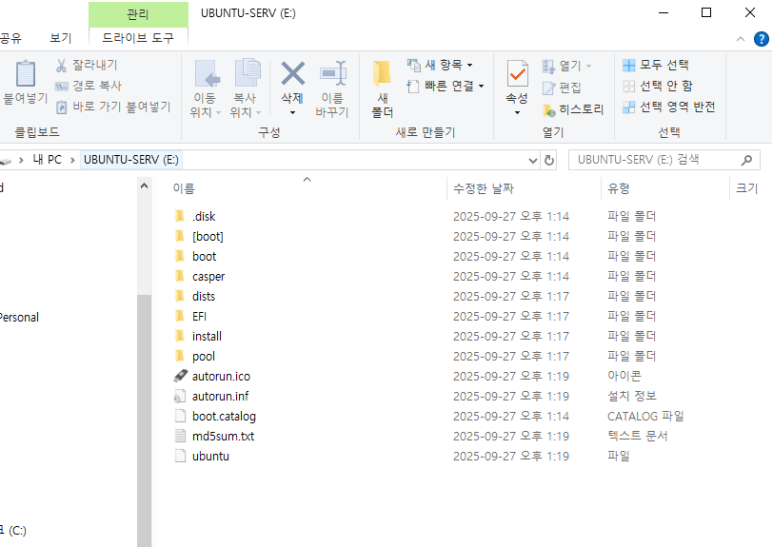The height and width of the screenshot is (547, 773).
Task: Open Easy access (빠른 연결) dropdown
Action: (445, 86)
